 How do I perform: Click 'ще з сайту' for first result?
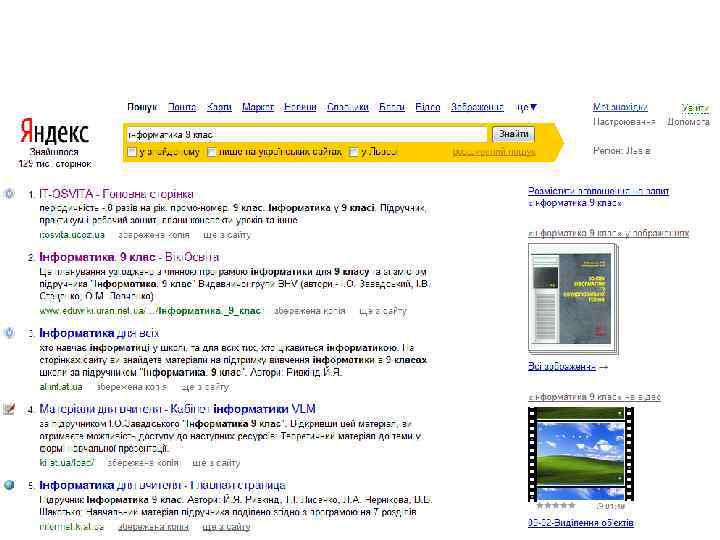click(226, 235)
